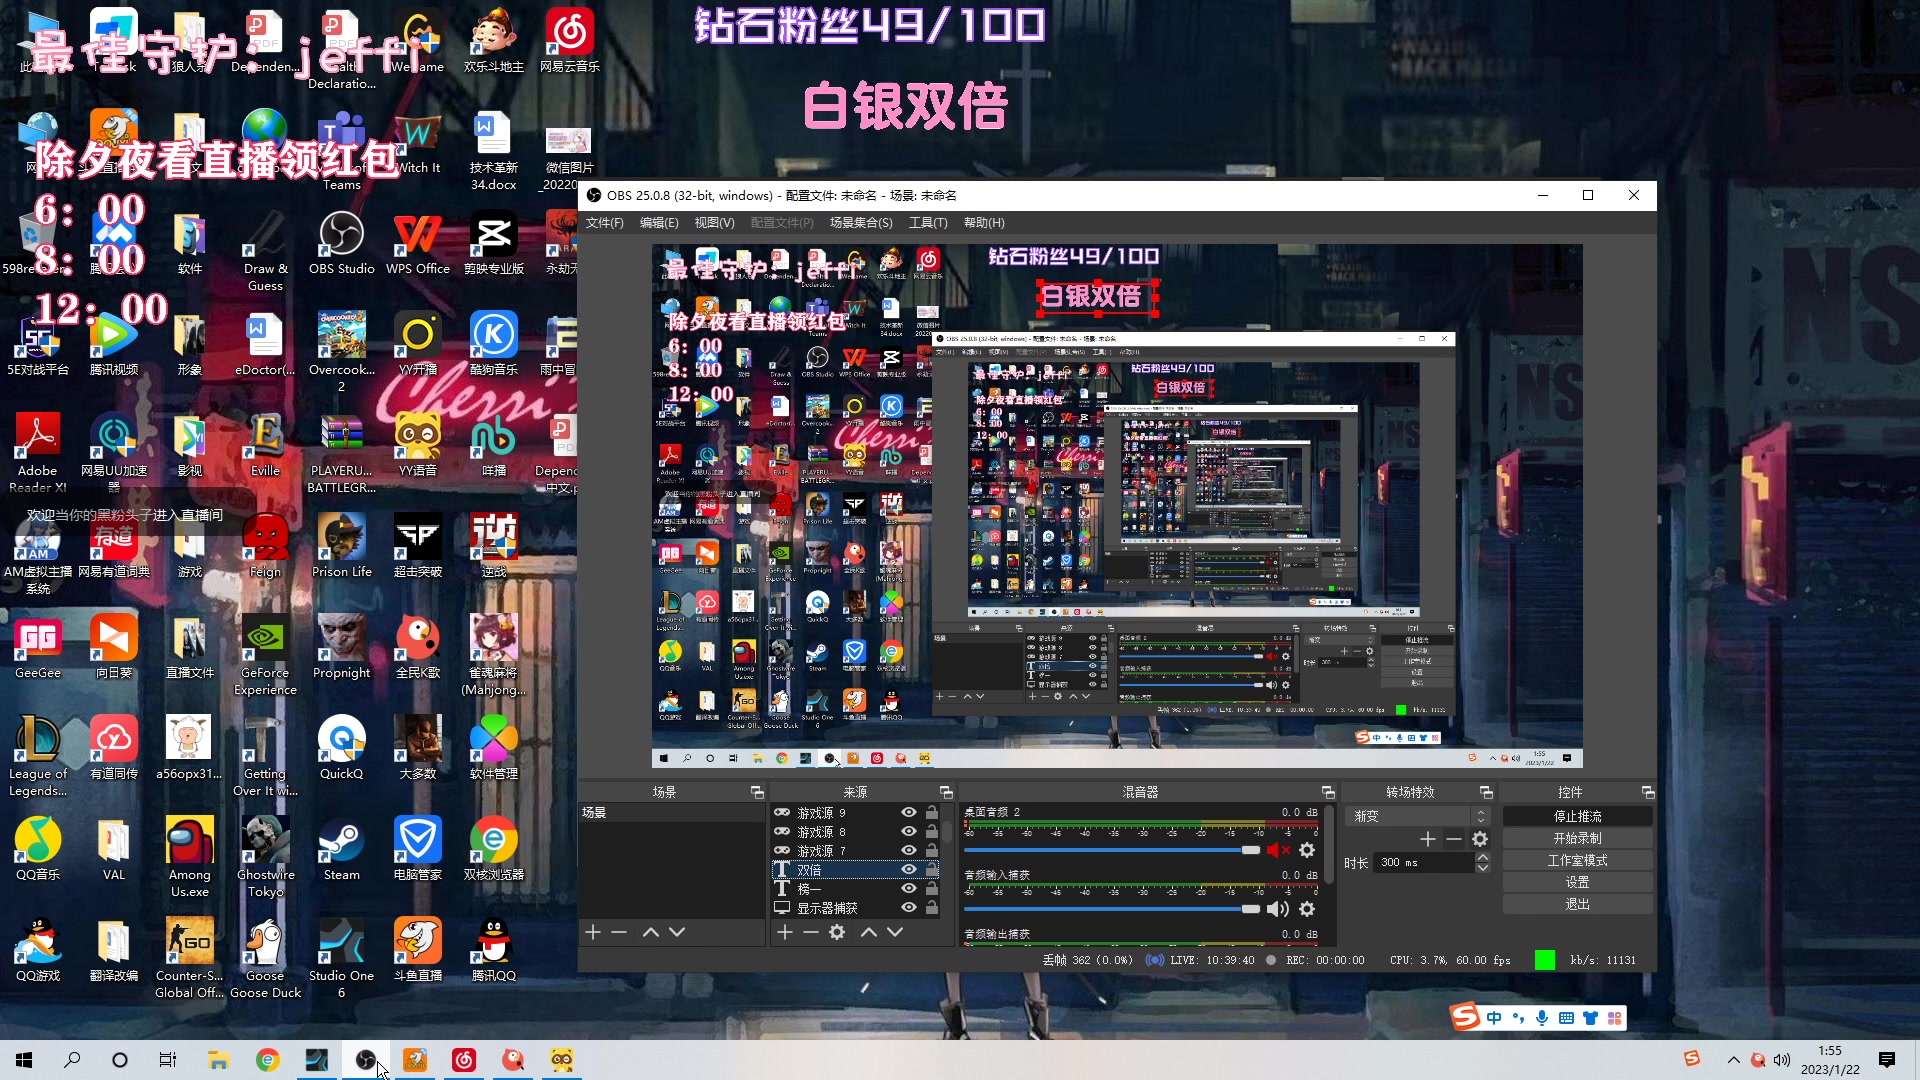
Task: Show hidden system tray icons chevron
Action: coord(1733,1060)
